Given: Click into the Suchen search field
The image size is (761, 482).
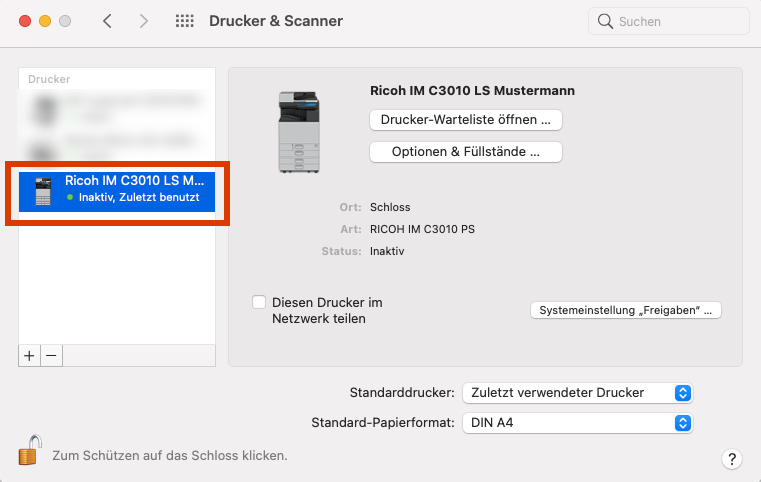Looking at the screenshot, I should tap(669, 21).
